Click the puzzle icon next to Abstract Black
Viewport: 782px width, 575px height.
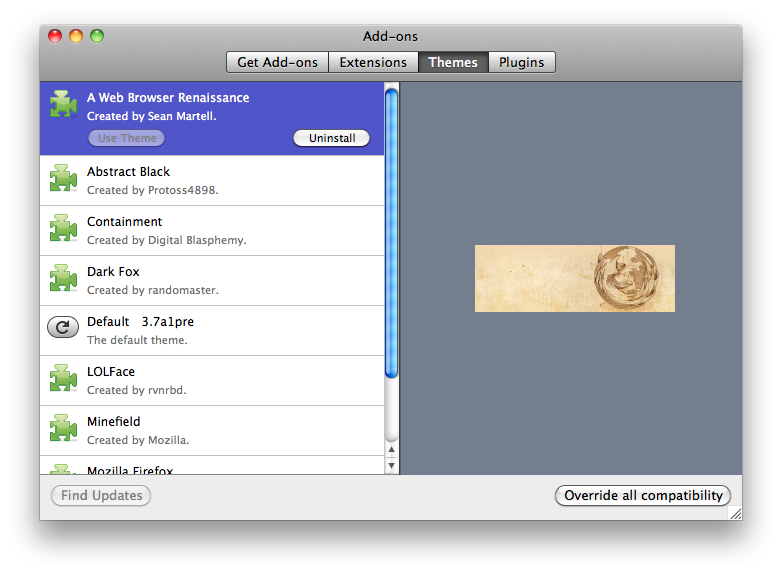(63, 178)
